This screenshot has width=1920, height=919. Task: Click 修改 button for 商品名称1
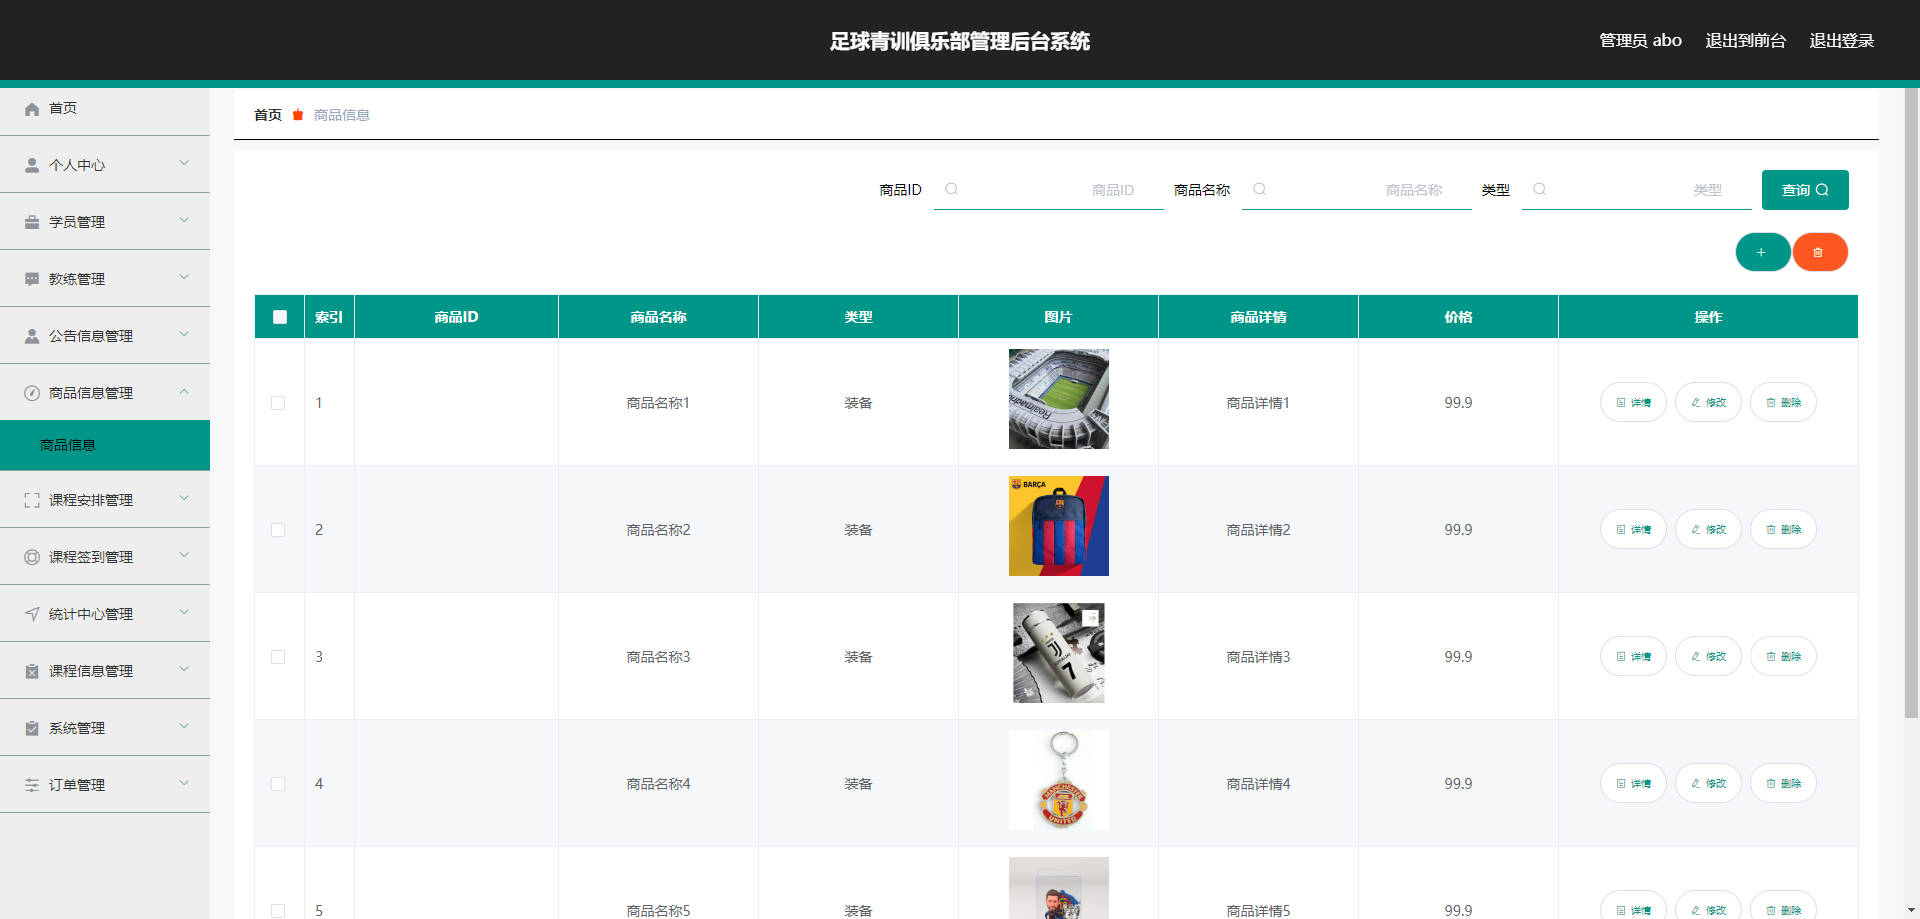1708,402
